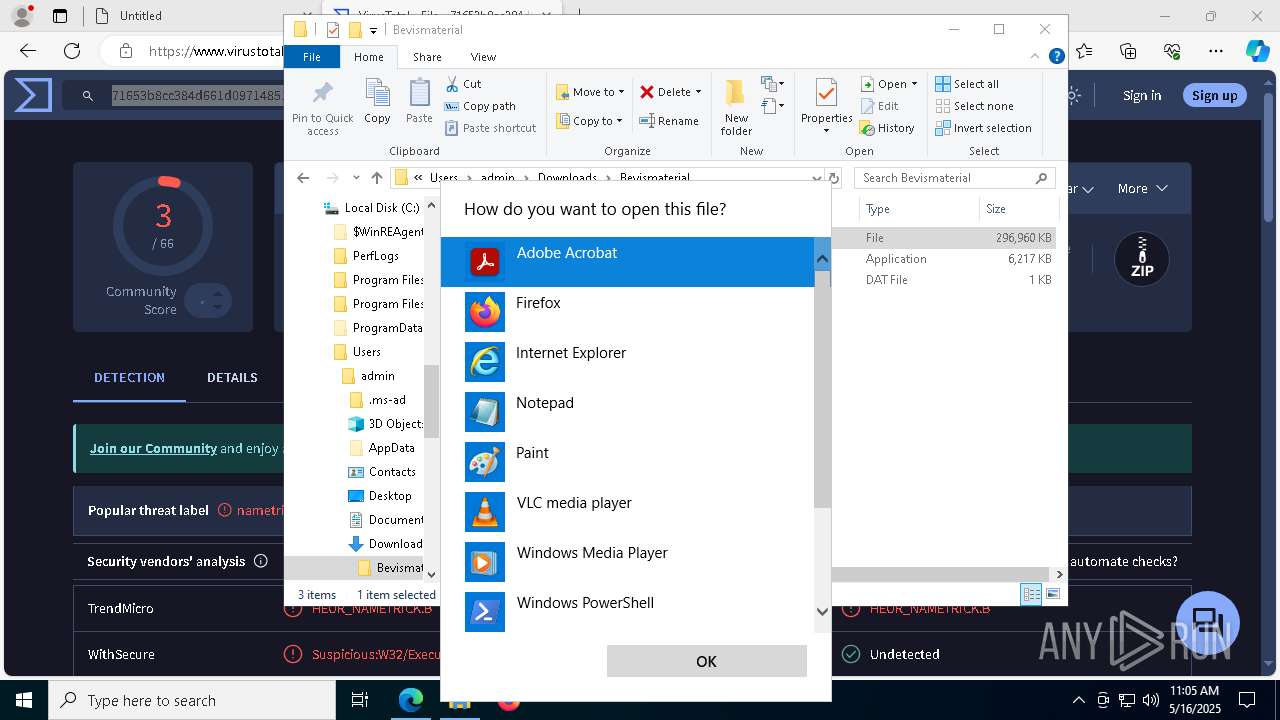Click Copy path in Clipboard group
This screenshot has height=720, width=1280.
click(480, 106)
